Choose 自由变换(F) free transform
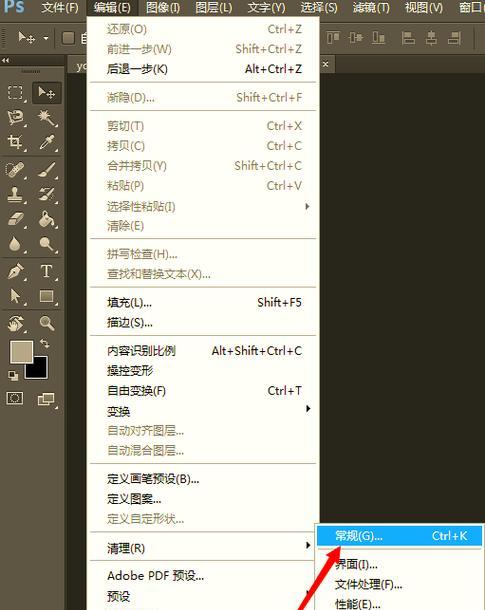485x610 pixels. coord(203,391)
